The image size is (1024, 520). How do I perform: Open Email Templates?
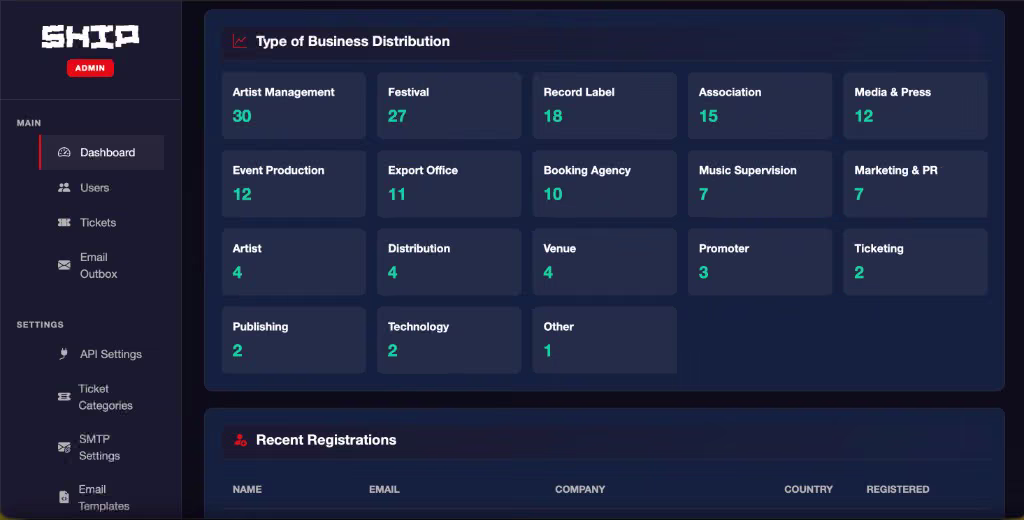click(x=102, y=497)
